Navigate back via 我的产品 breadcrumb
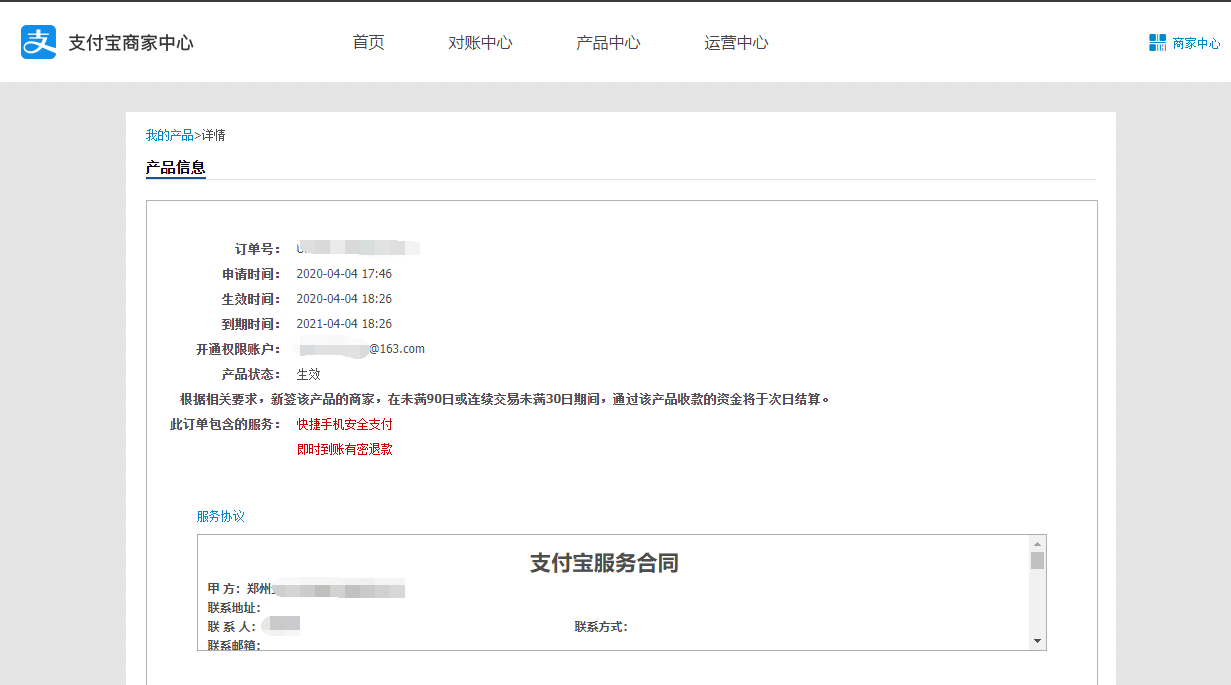Viewport: 1231px width, 685px height. (169, 135)
